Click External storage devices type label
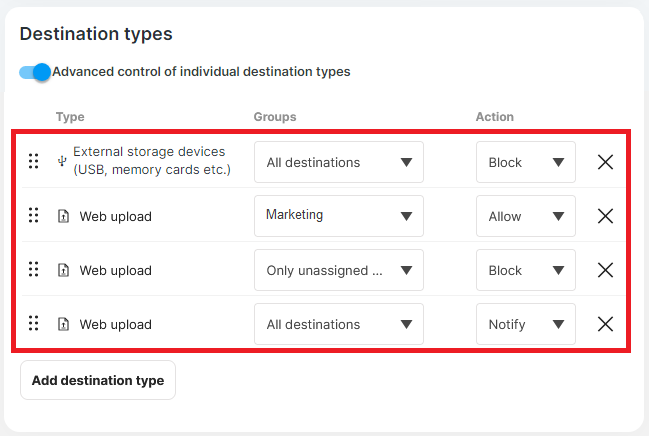 pos(152,161)
